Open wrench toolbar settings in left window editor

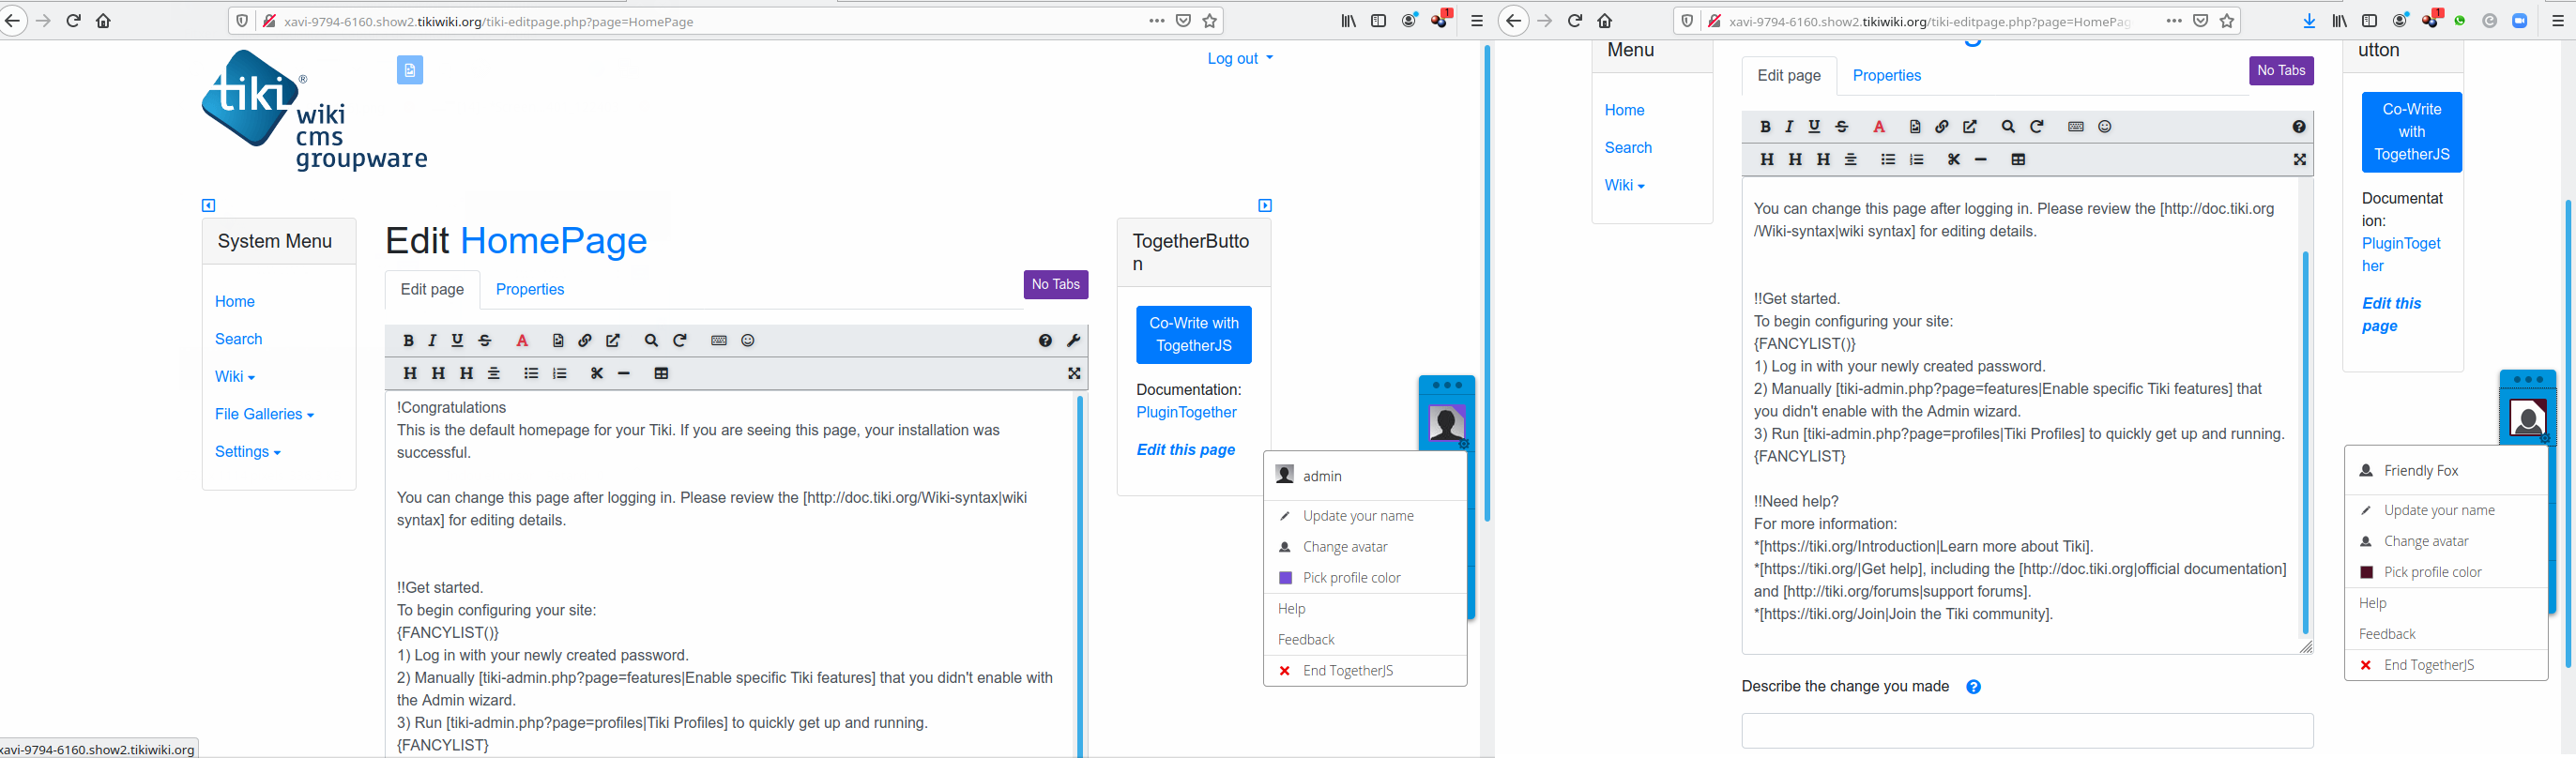(x=1074, y=341)
